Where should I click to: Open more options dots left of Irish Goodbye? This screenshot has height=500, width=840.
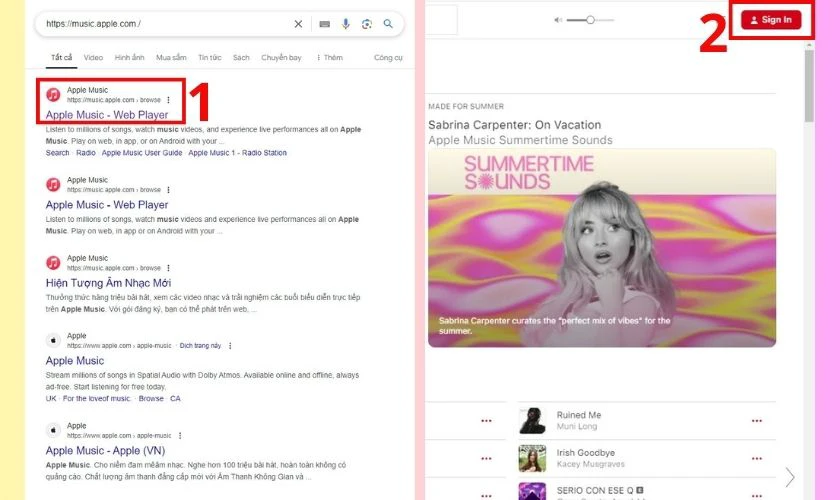click(486, 458)
